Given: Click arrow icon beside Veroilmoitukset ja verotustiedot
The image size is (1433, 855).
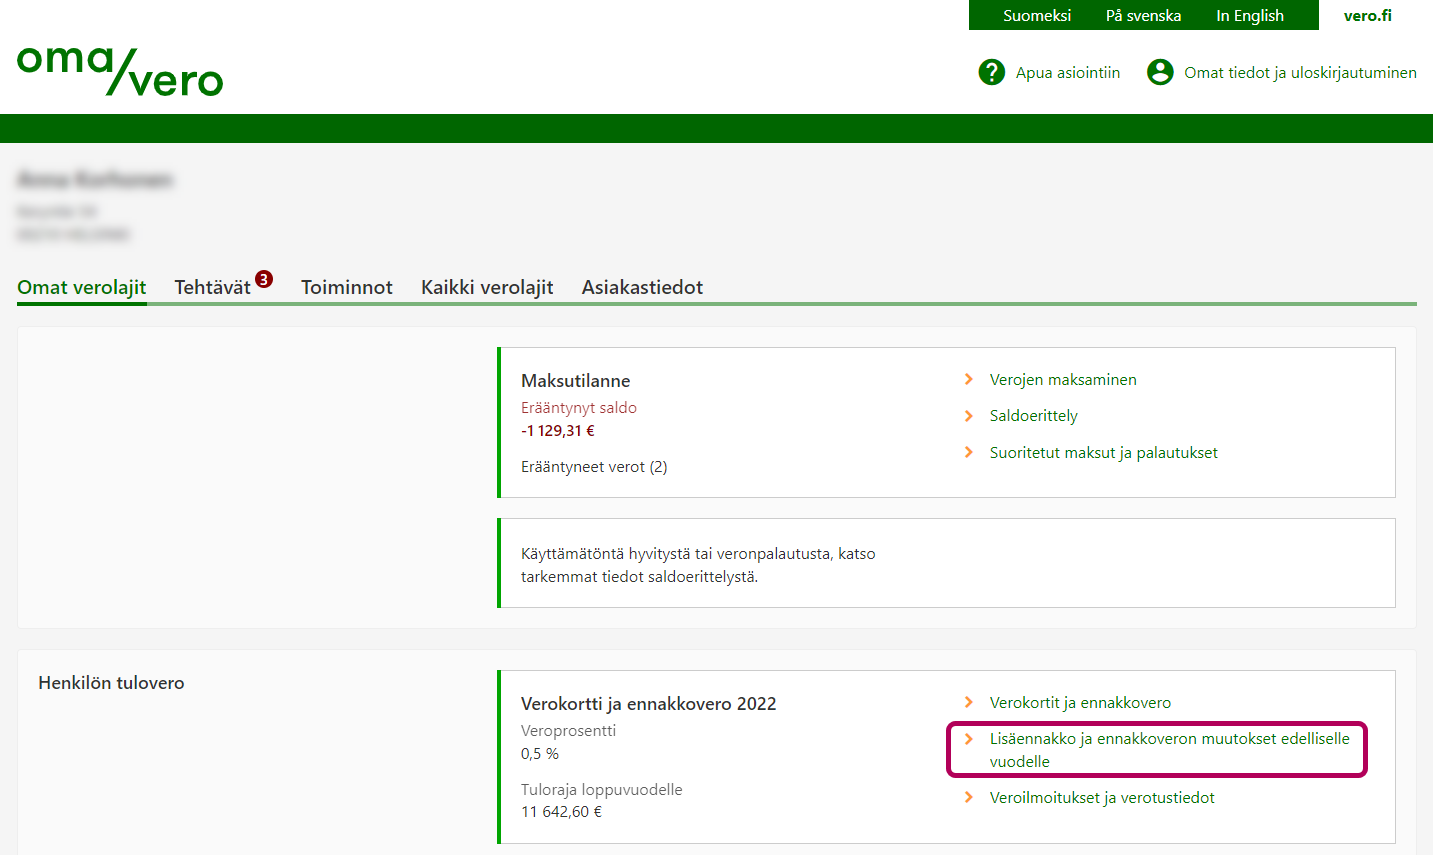Looking at the screenshot, I should pos(968,797).
